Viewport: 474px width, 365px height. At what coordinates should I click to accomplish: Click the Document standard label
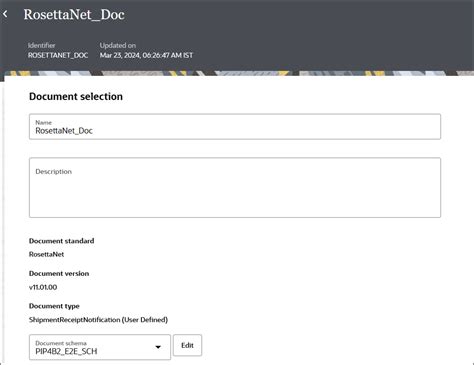pos(62,241)
